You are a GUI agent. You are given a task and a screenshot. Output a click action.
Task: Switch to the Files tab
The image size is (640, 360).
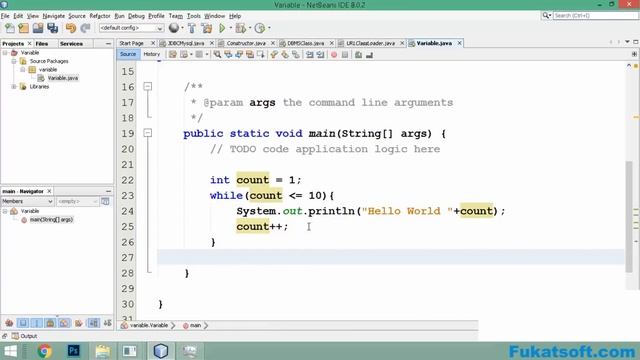pyautogui.click(x=42, y=43)
